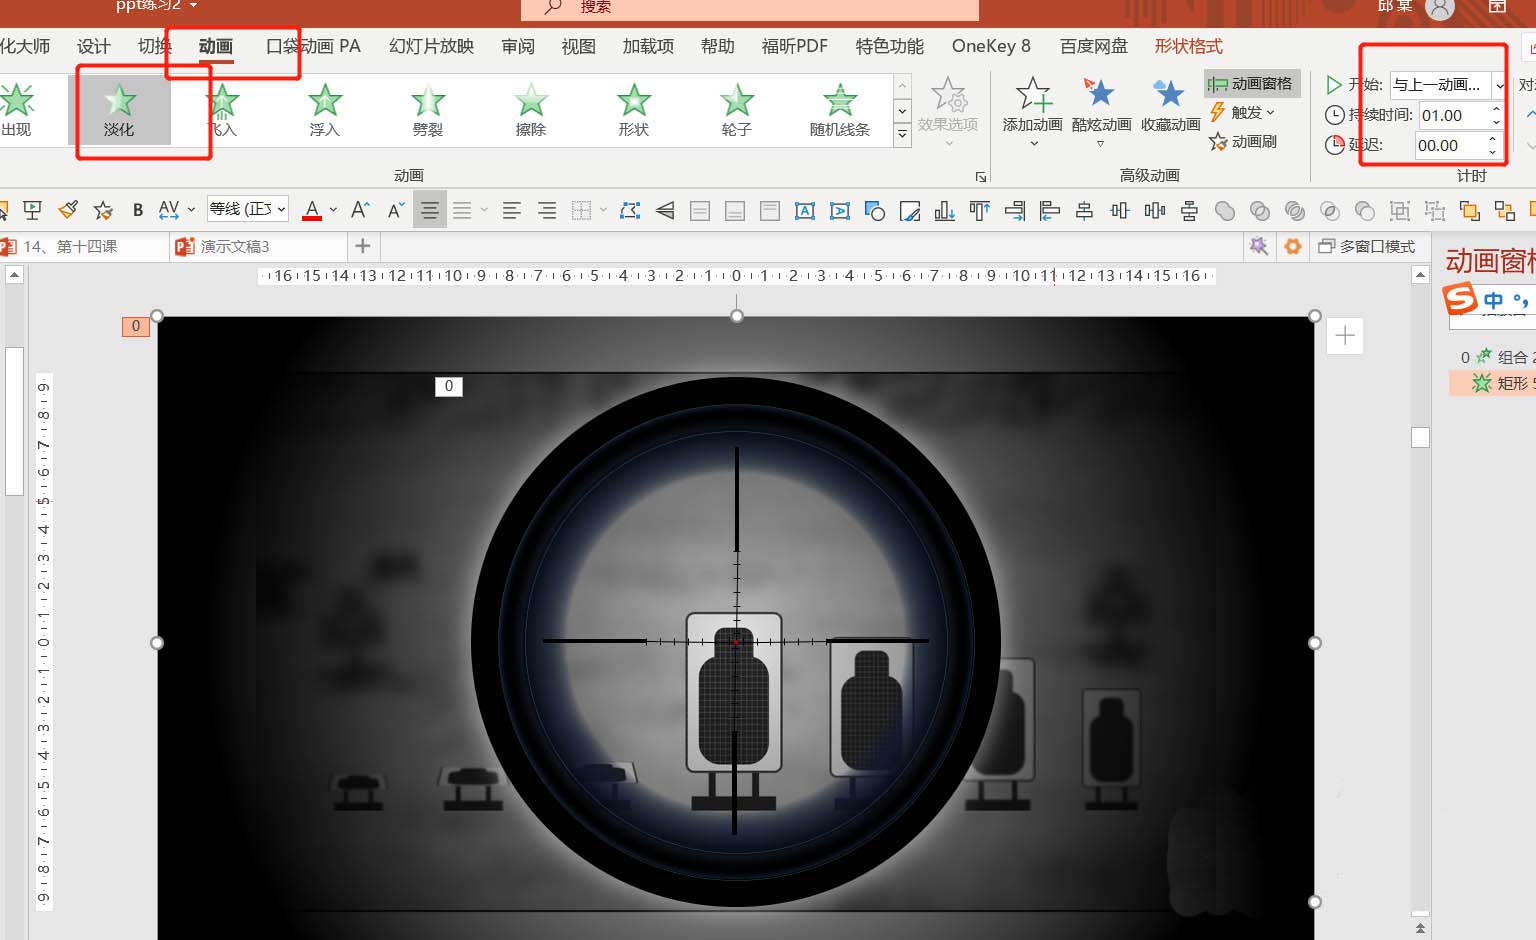Image resolution: width=1536 pixels, height=940 pixels.
Task: Choose the 擦除 (Wipe) animation
Action: click(529, 106)
